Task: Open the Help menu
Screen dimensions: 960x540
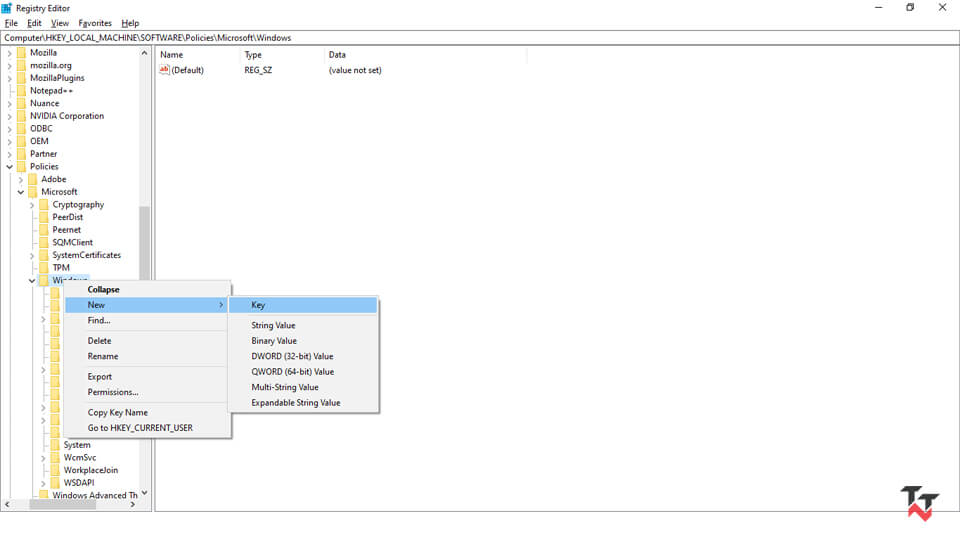Action: point(130,23)
